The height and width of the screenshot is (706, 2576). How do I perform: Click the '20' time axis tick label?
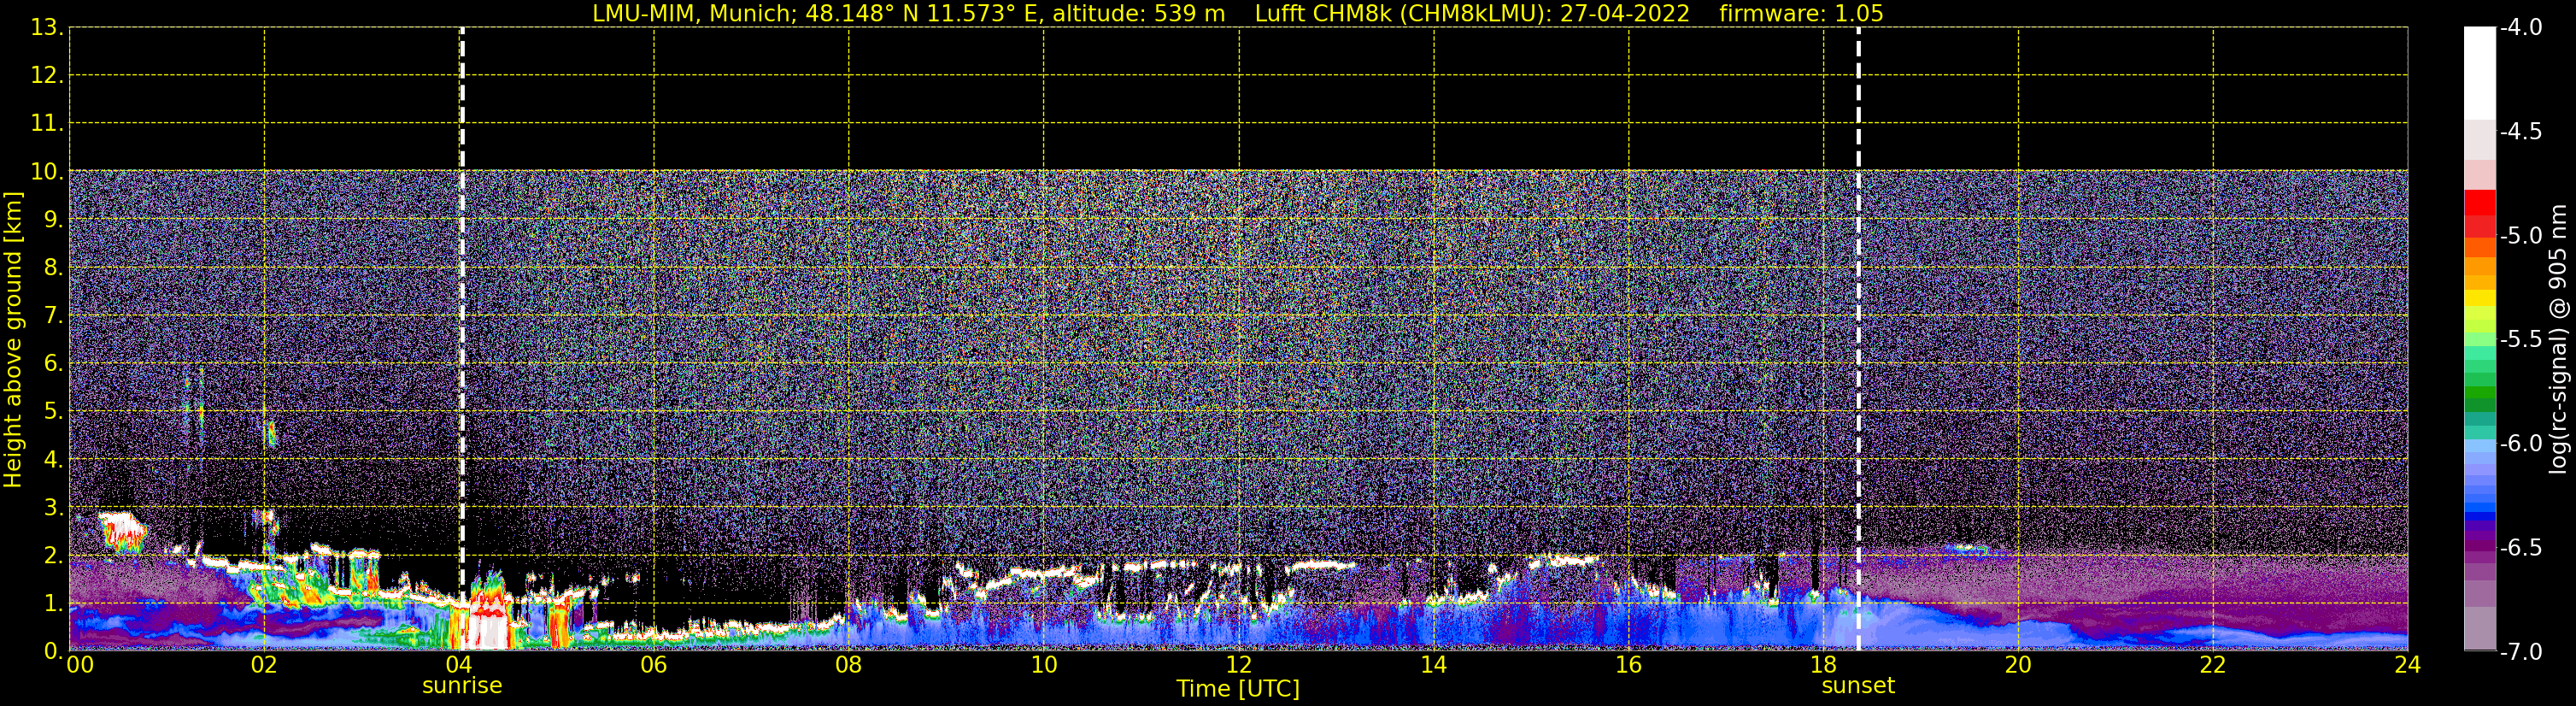pyautogui.click(x=2018, y=664)
